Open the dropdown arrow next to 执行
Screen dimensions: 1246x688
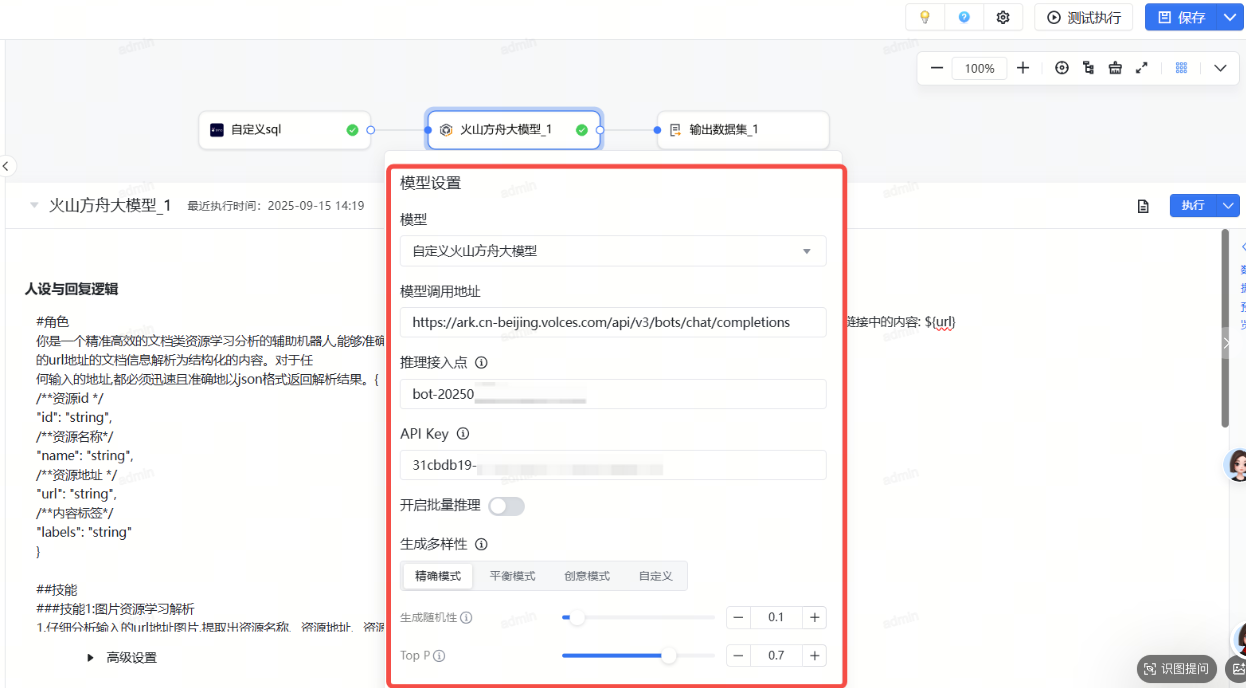(x=1228, y=205)
